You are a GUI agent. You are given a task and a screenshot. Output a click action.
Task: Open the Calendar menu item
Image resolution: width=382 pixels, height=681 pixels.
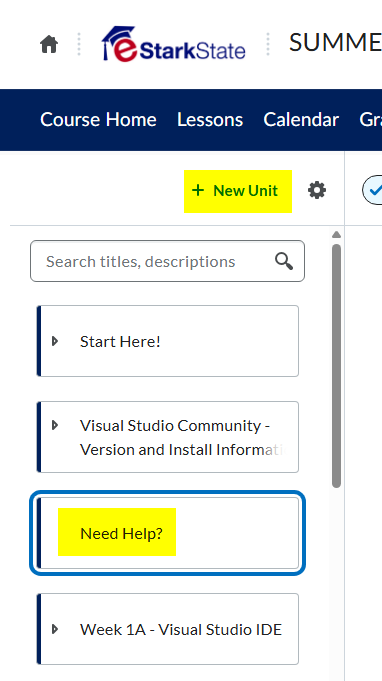301,120
